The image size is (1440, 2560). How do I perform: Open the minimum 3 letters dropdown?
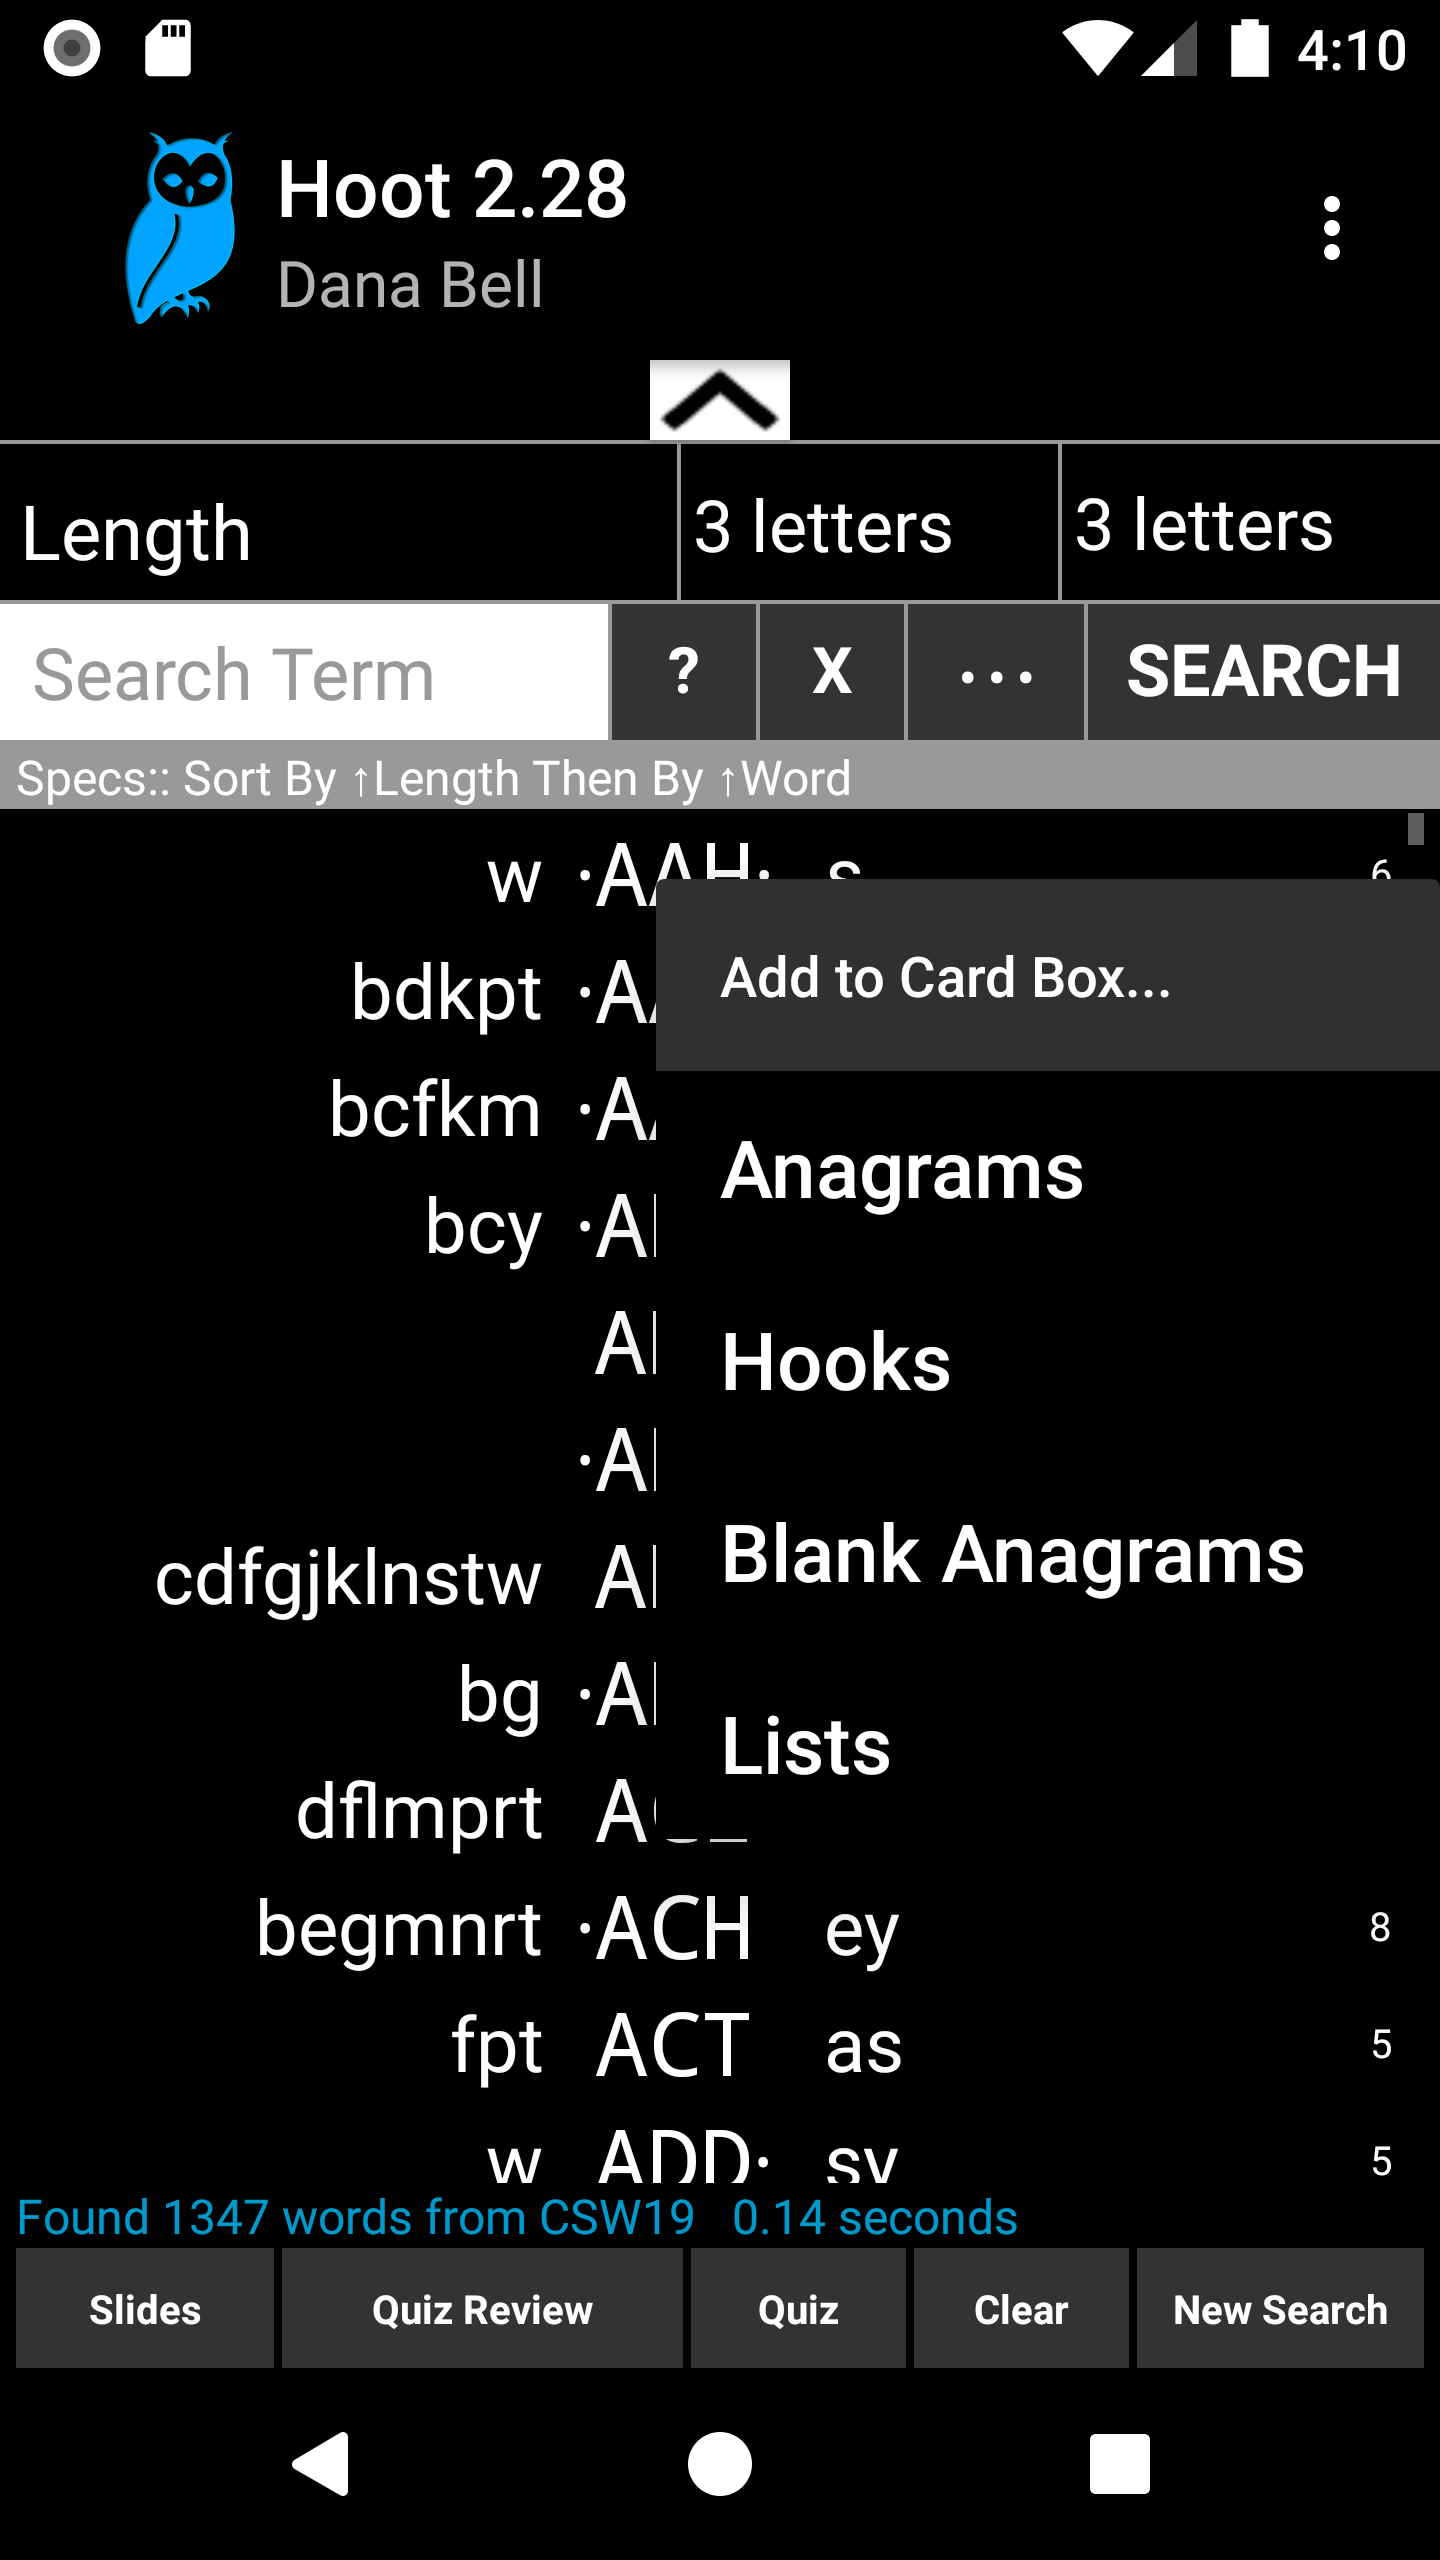point(869,523)
